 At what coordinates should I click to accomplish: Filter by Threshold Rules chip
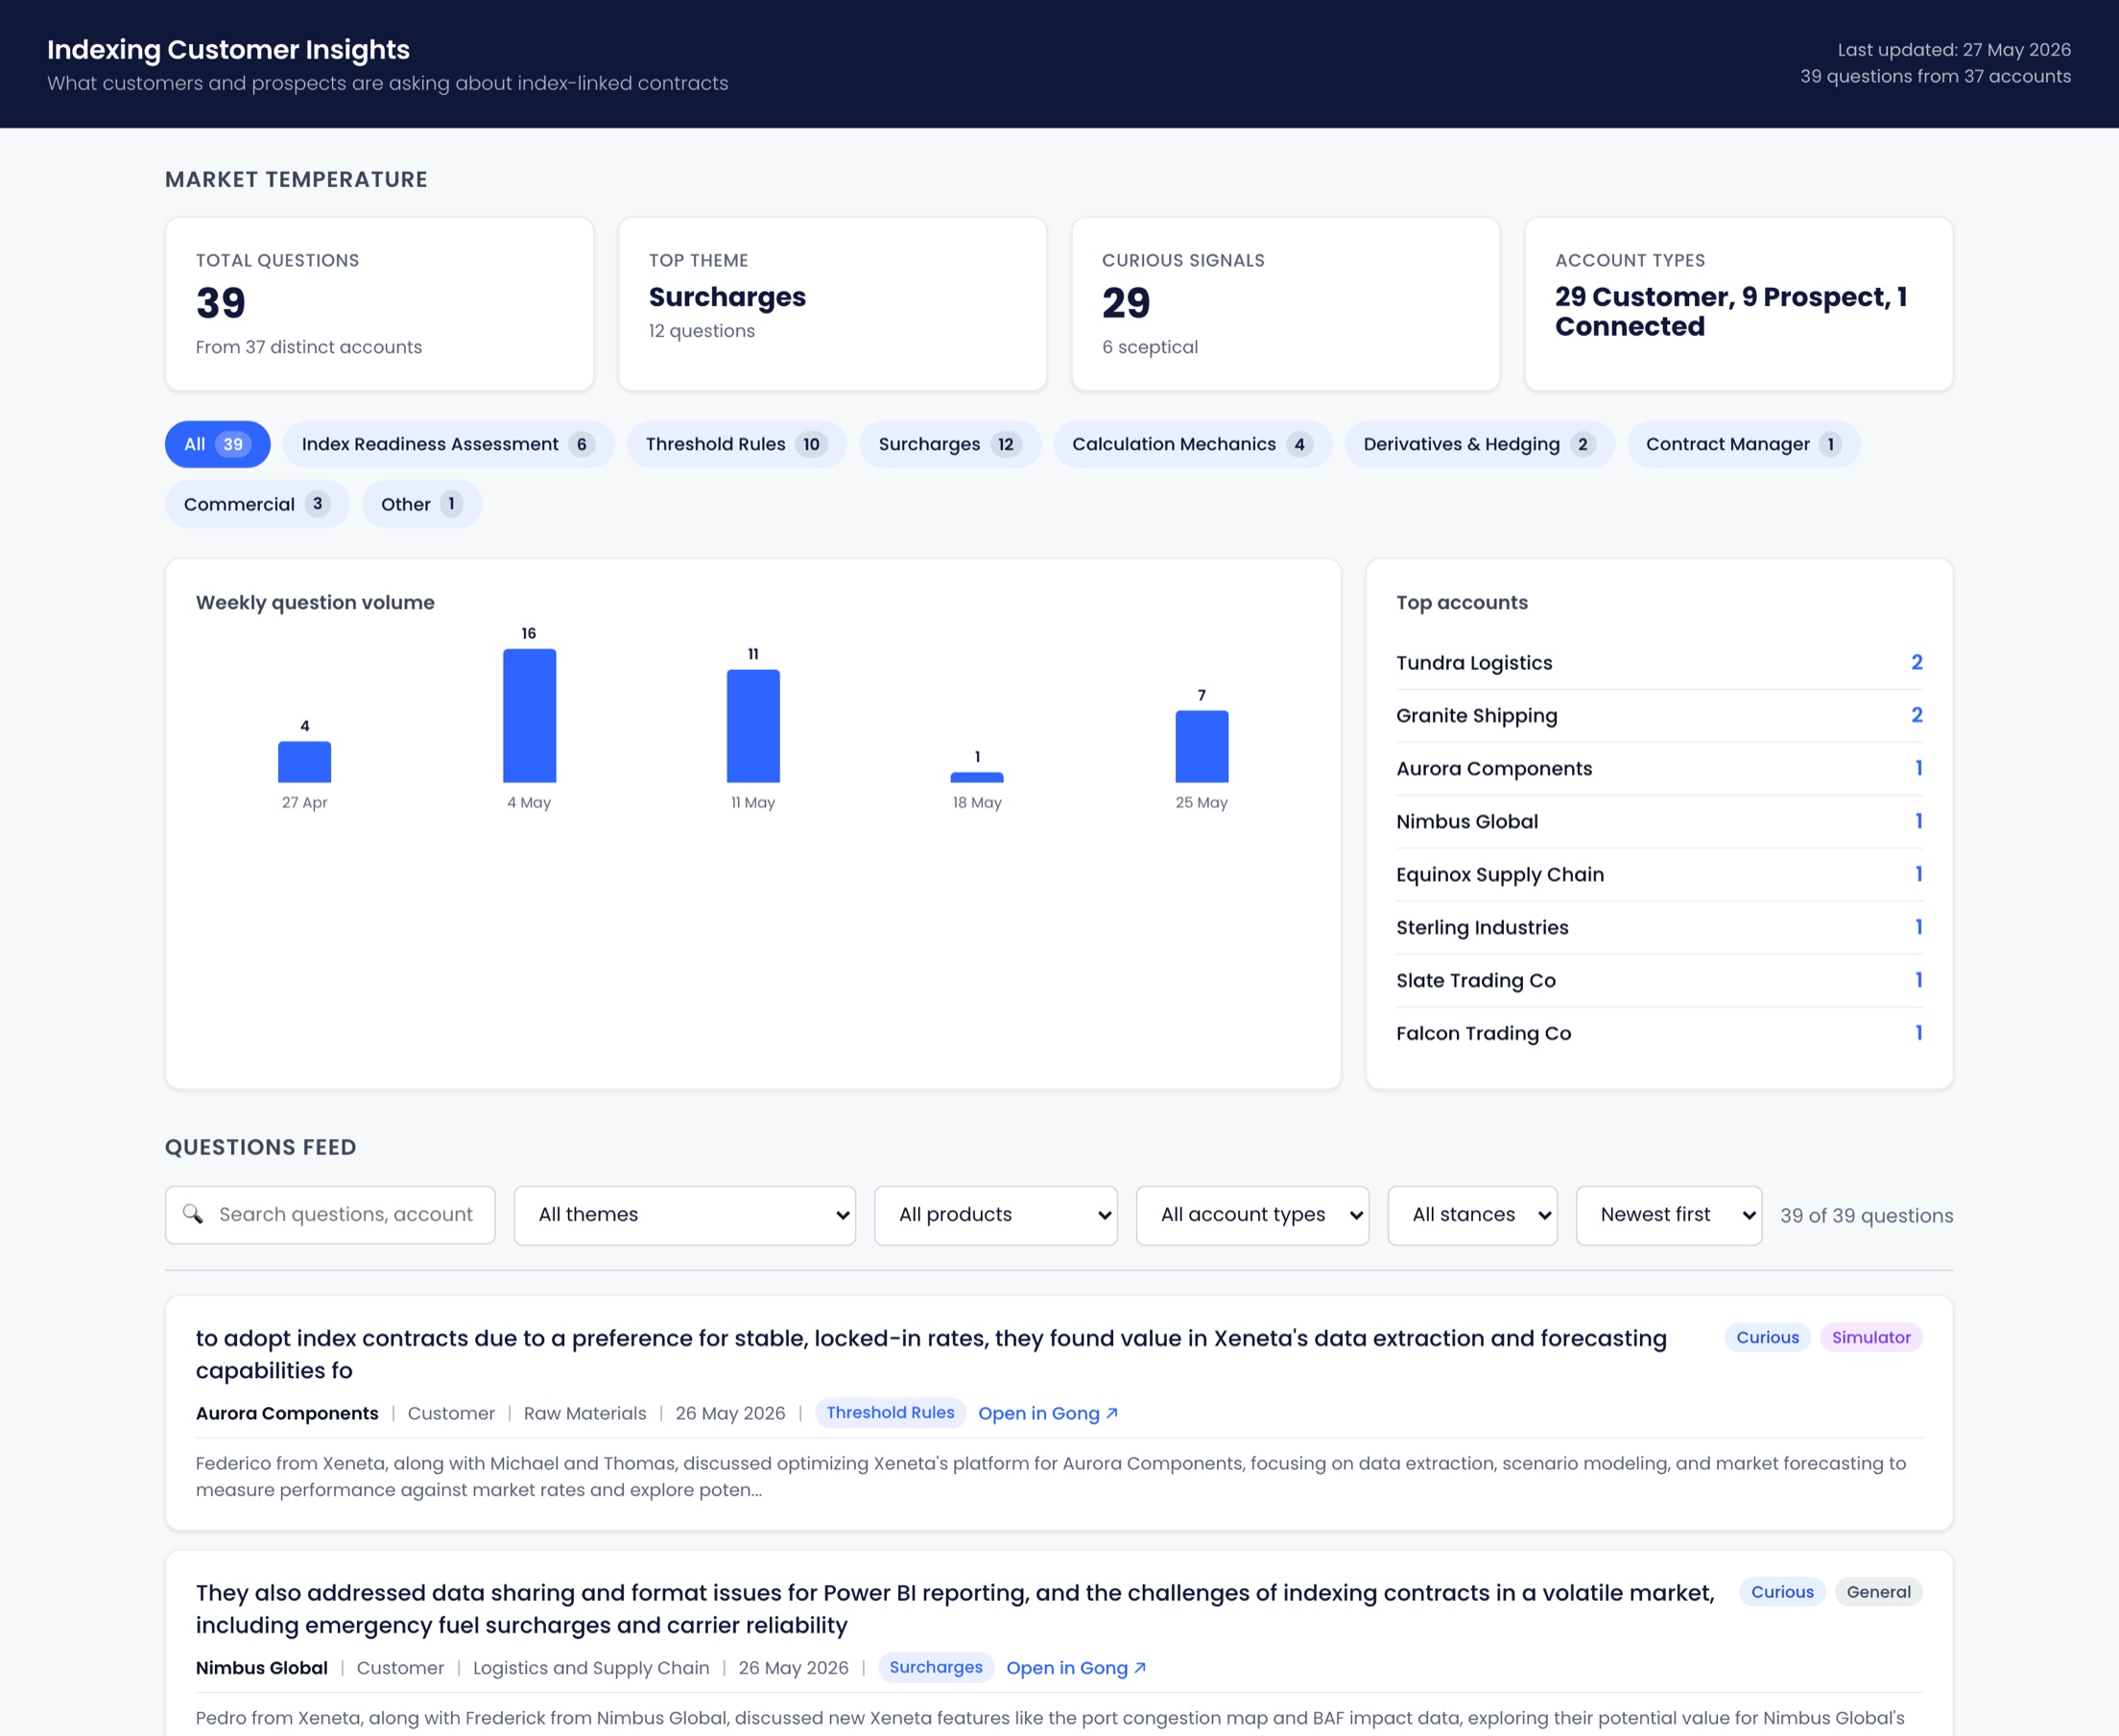pos(736,444)
